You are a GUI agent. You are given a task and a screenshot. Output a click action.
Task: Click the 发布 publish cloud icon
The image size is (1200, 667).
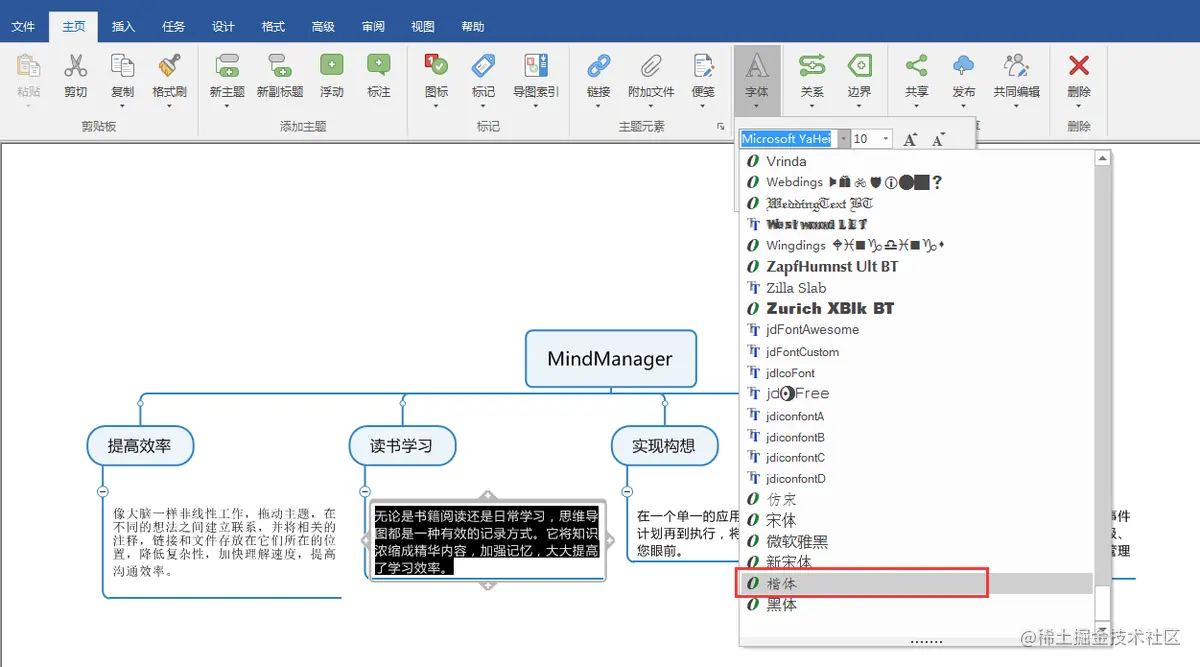964,66
